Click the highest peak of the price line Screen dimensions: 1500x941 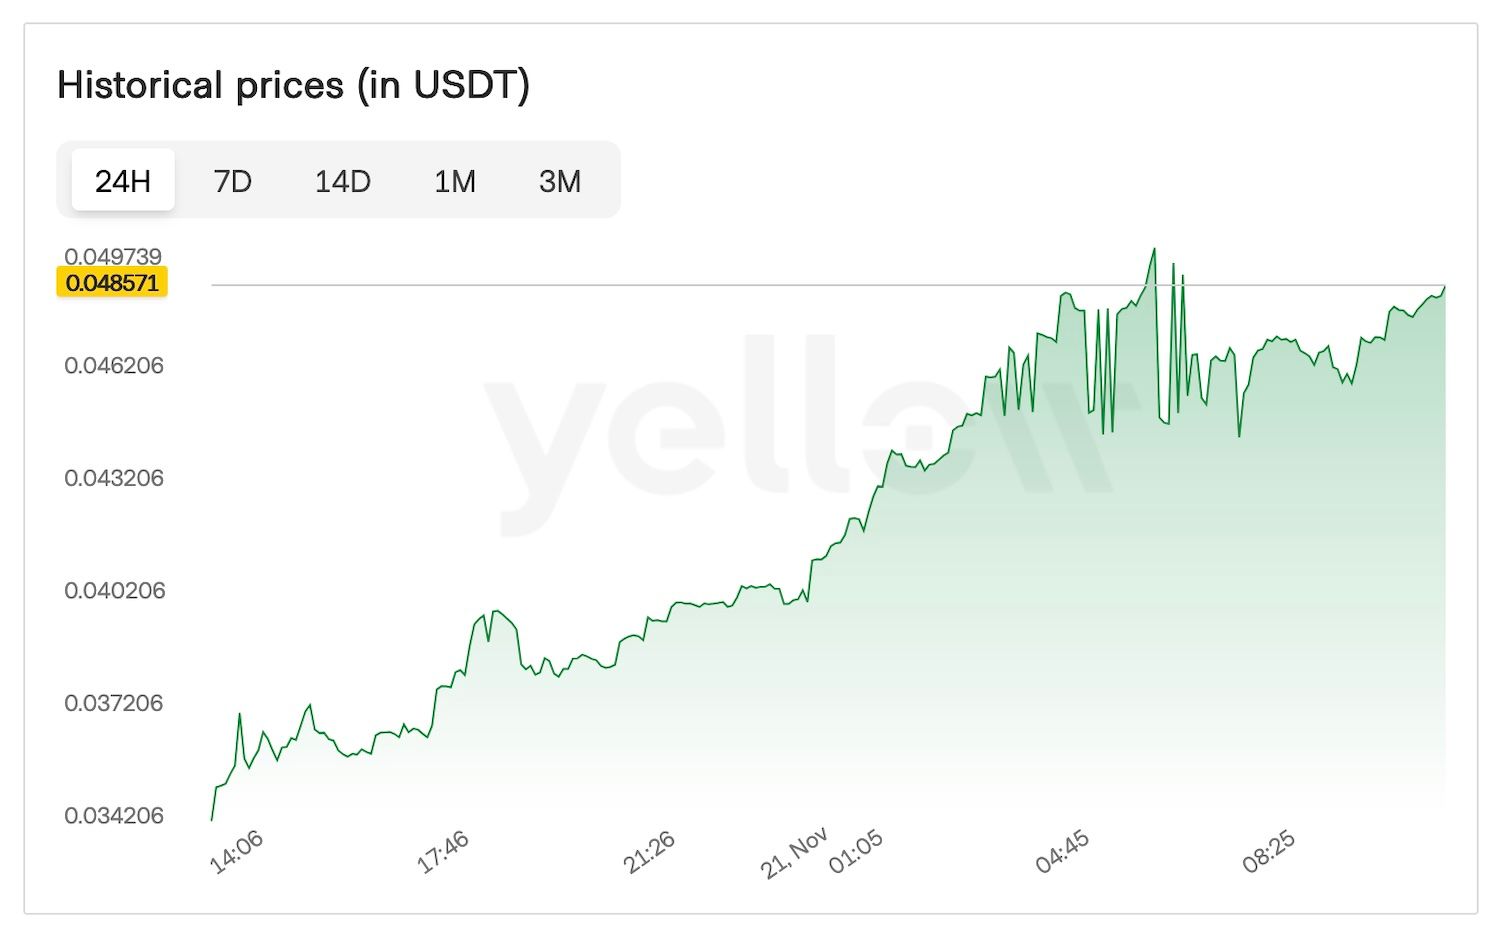click(1154, 250)
